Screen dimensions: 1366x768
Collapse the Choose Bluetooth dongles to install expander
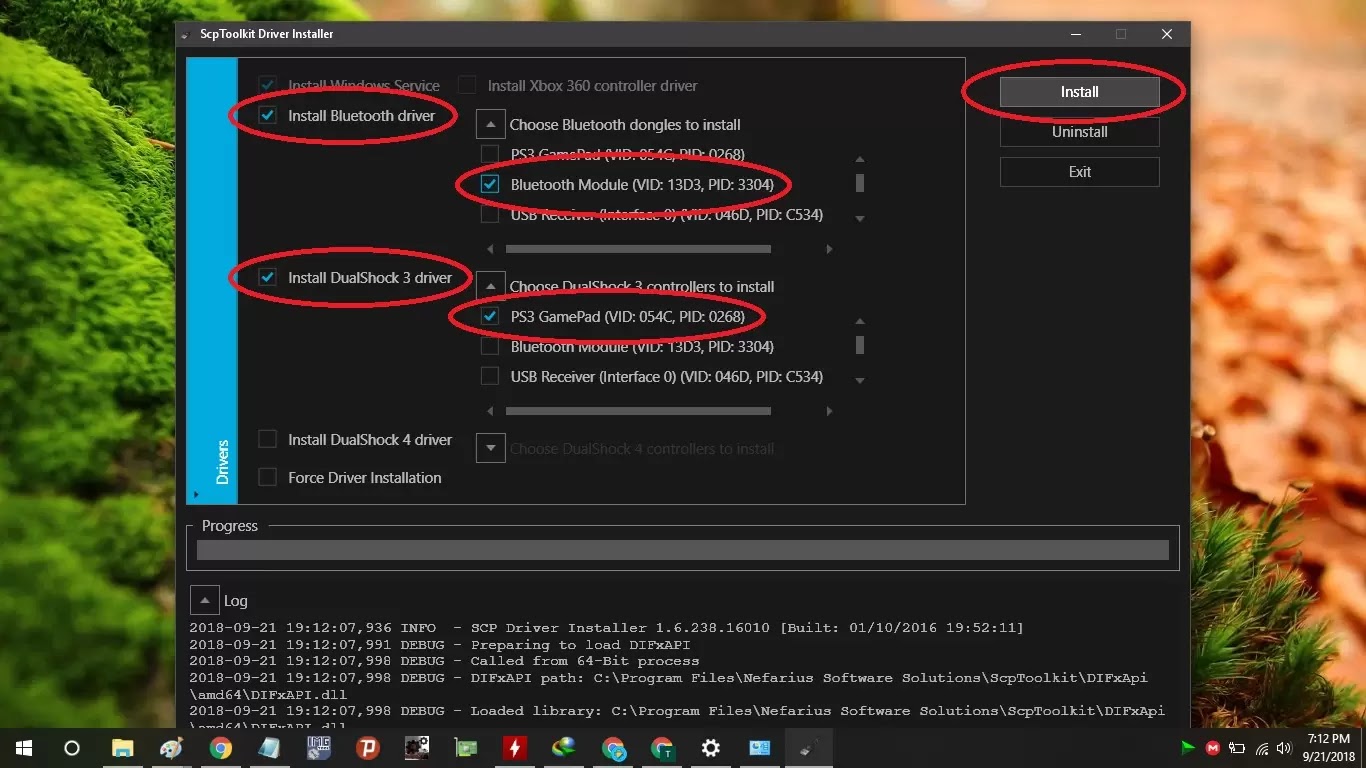pos(490,124)
